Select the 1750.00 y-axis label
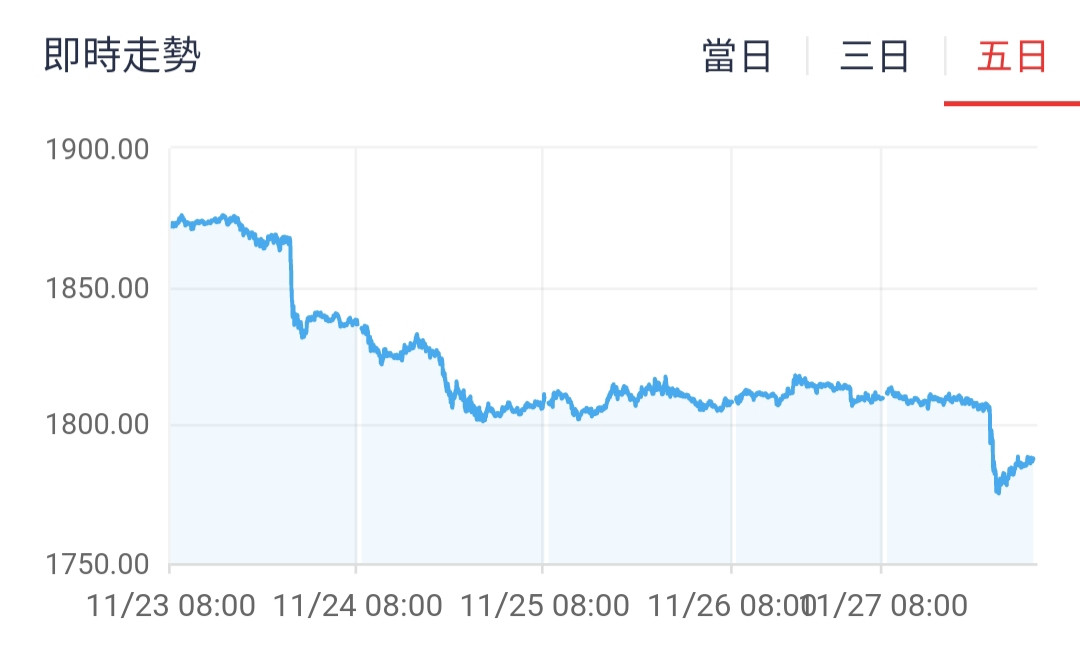The image size is (1080, 671). [98, 565]
